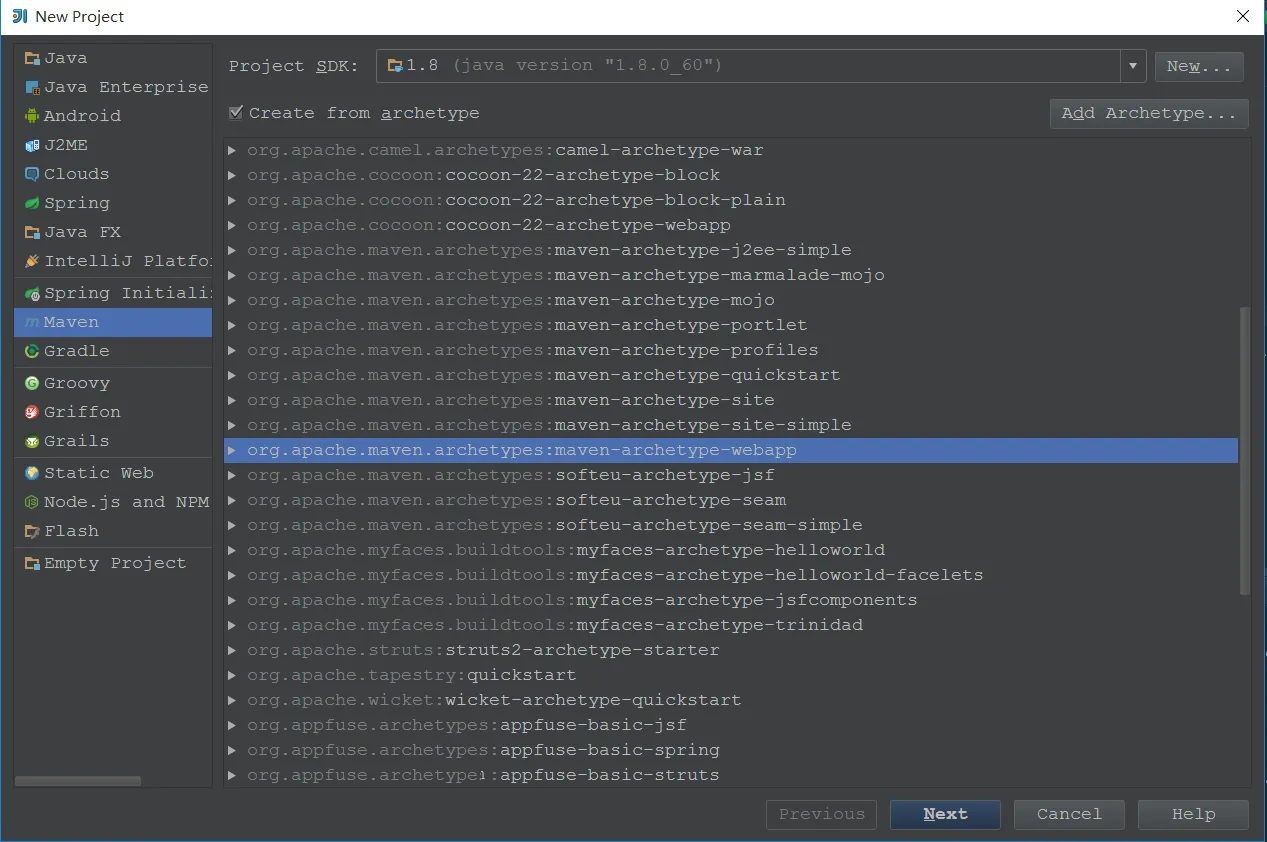
Task: Click the Add Archetype... button
Action: (1149, 113)
